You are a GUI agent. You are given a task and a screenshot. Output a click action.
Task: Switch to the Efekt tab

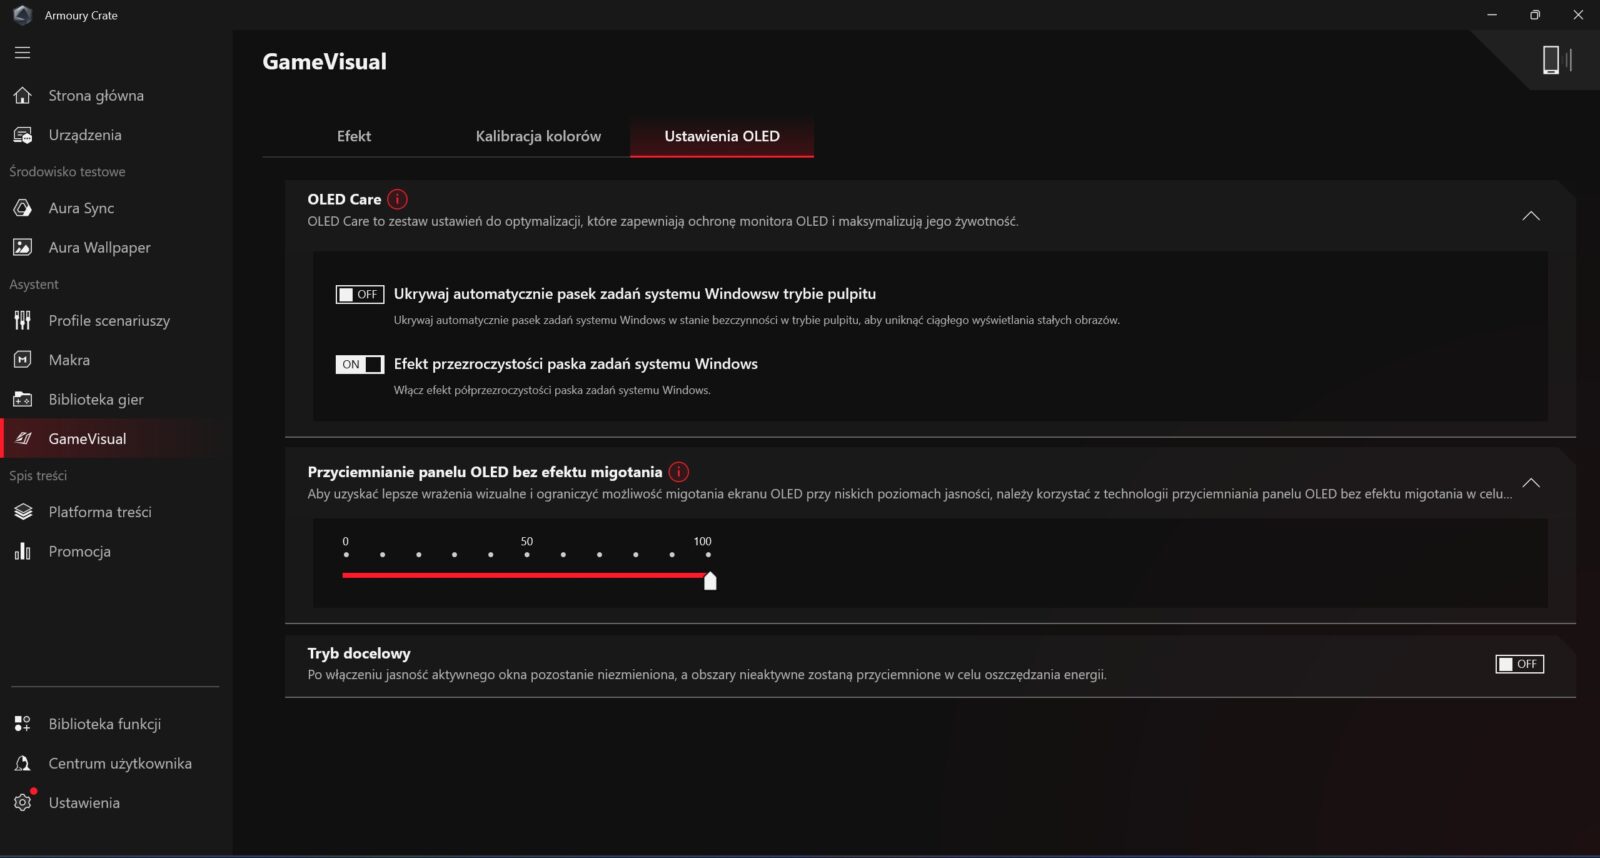point(353,136)
